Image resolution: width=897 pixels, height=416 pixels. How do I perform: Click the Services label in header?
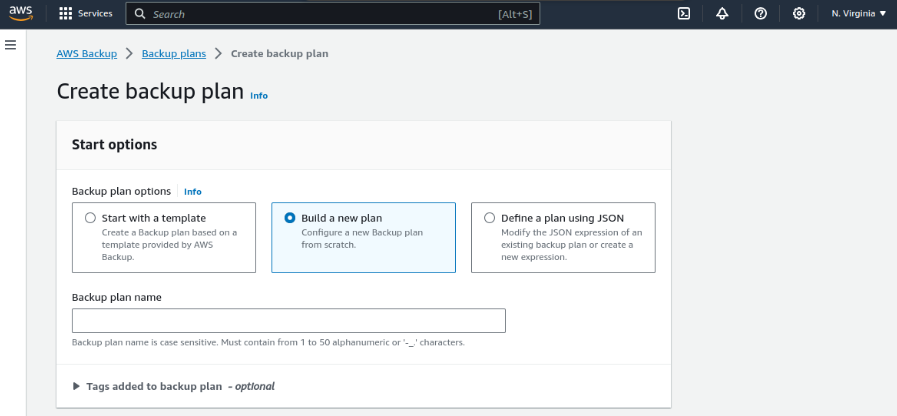(x=95, y=14)
